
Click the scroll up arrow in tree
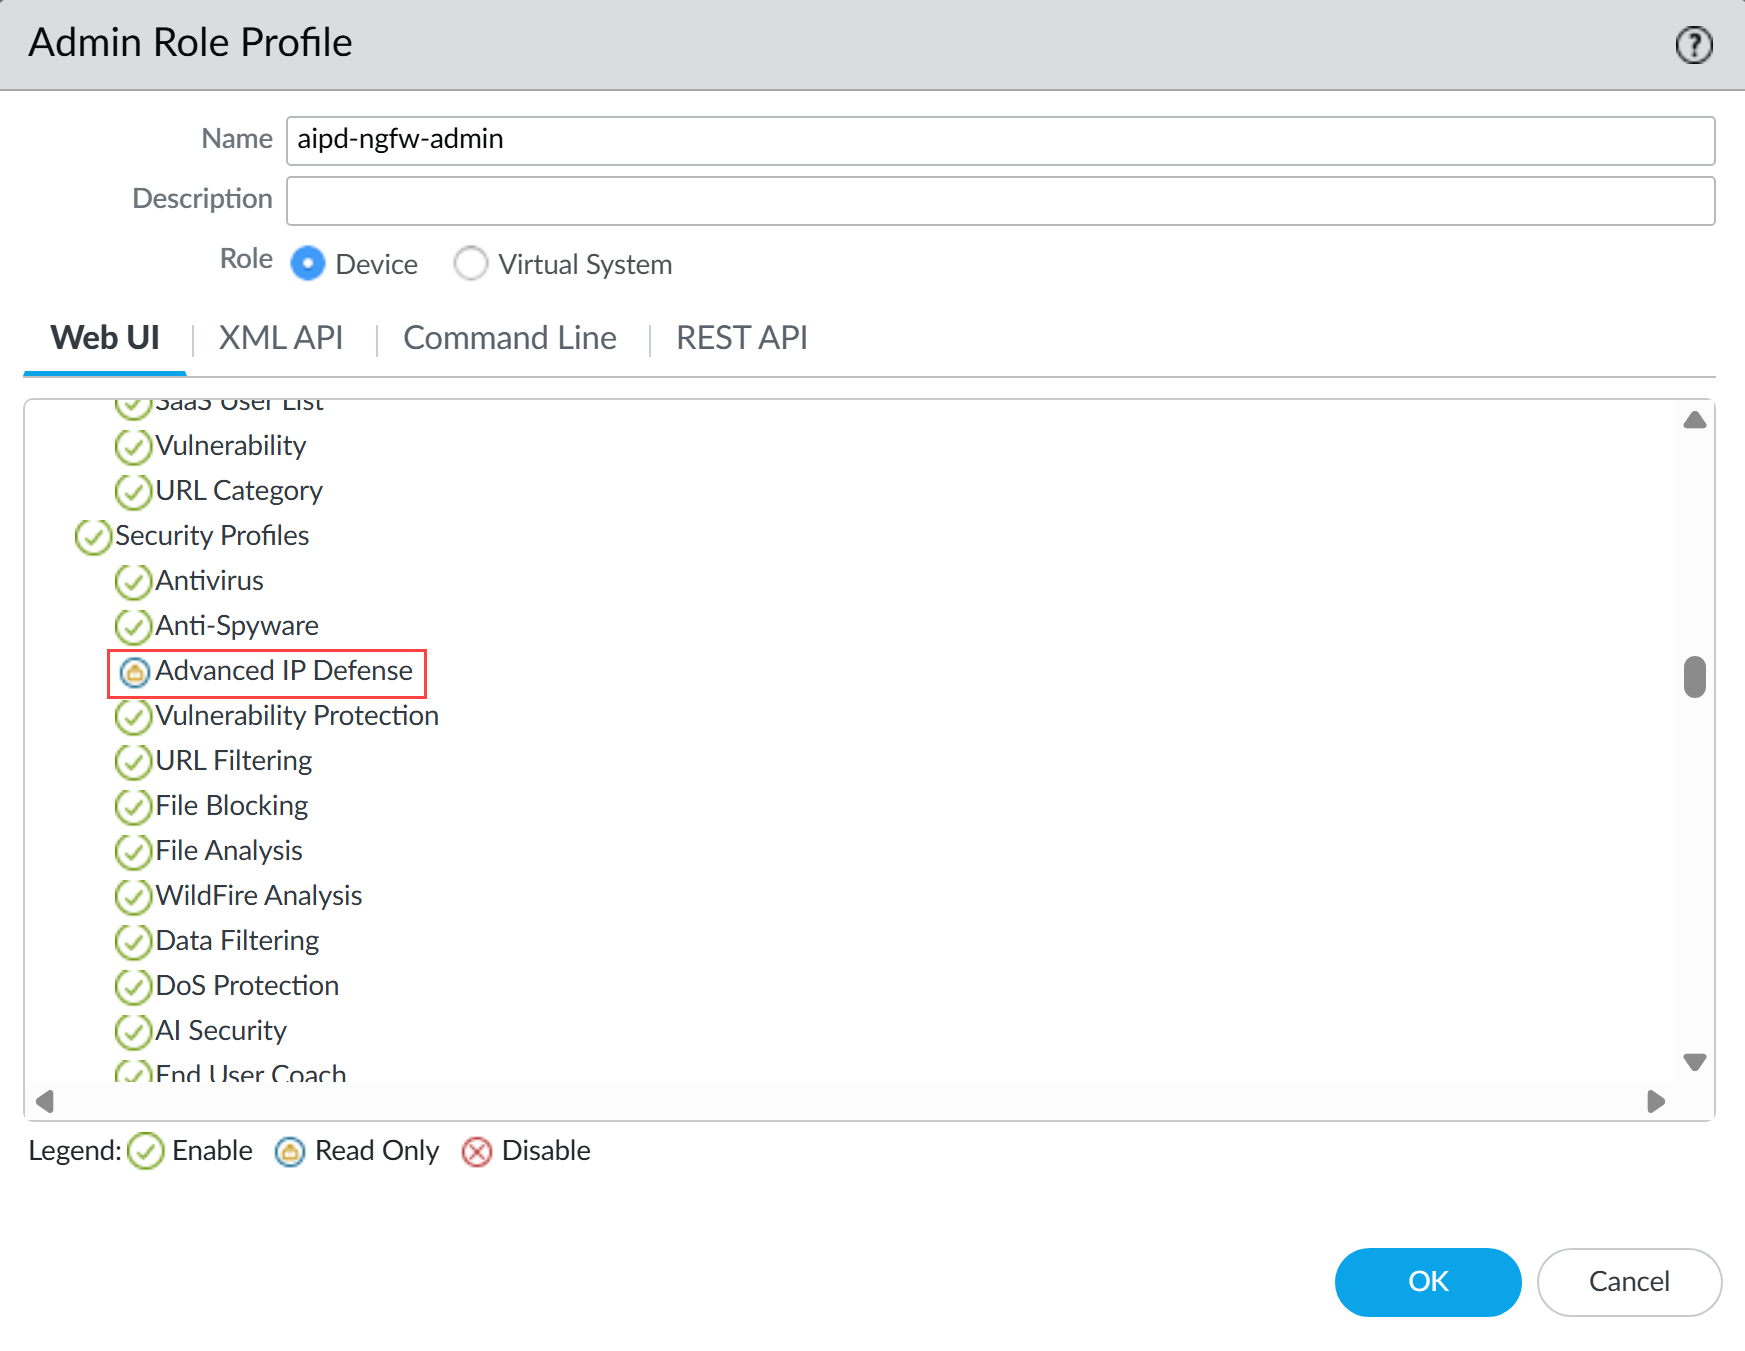tap(1694, 420)
